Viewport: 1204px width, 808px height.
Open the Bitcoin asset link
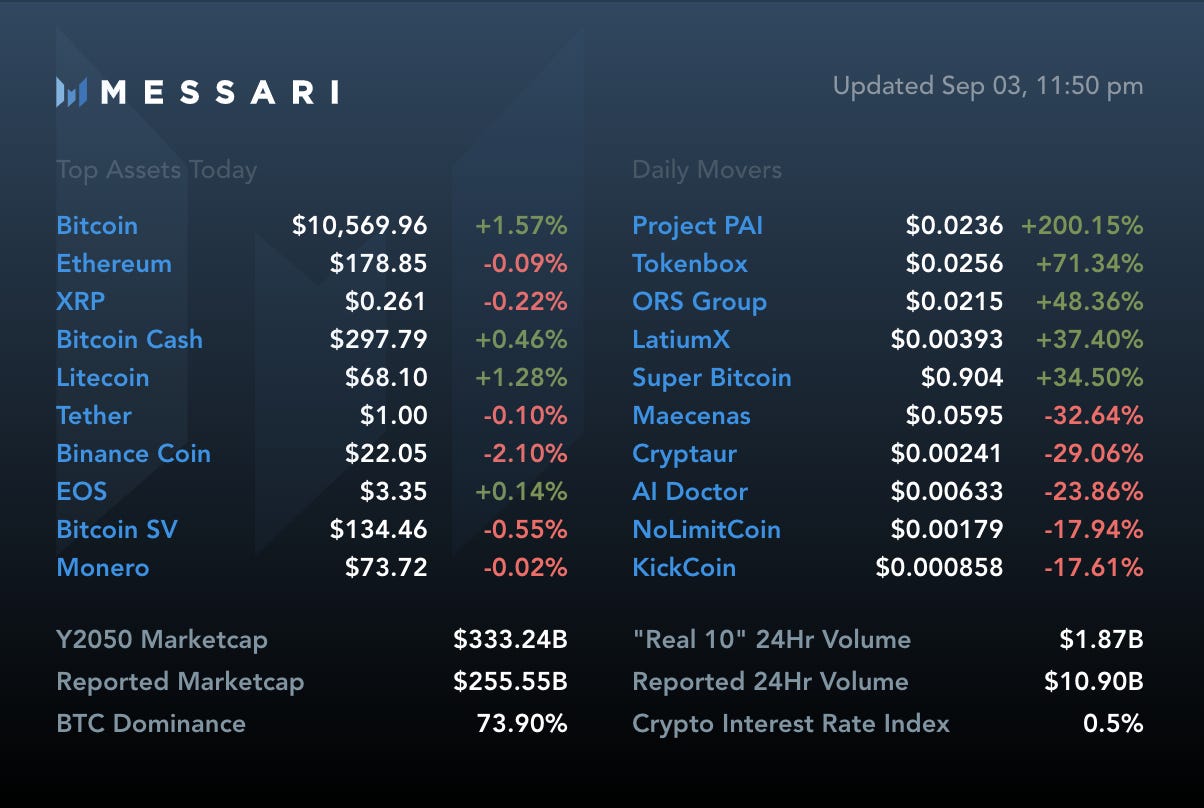[x=97, y=226]
